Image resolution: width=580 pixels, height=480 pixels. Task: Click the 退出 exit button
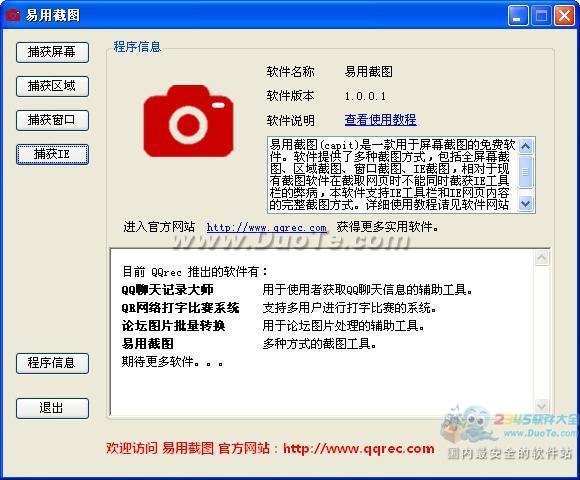[52, 408]
